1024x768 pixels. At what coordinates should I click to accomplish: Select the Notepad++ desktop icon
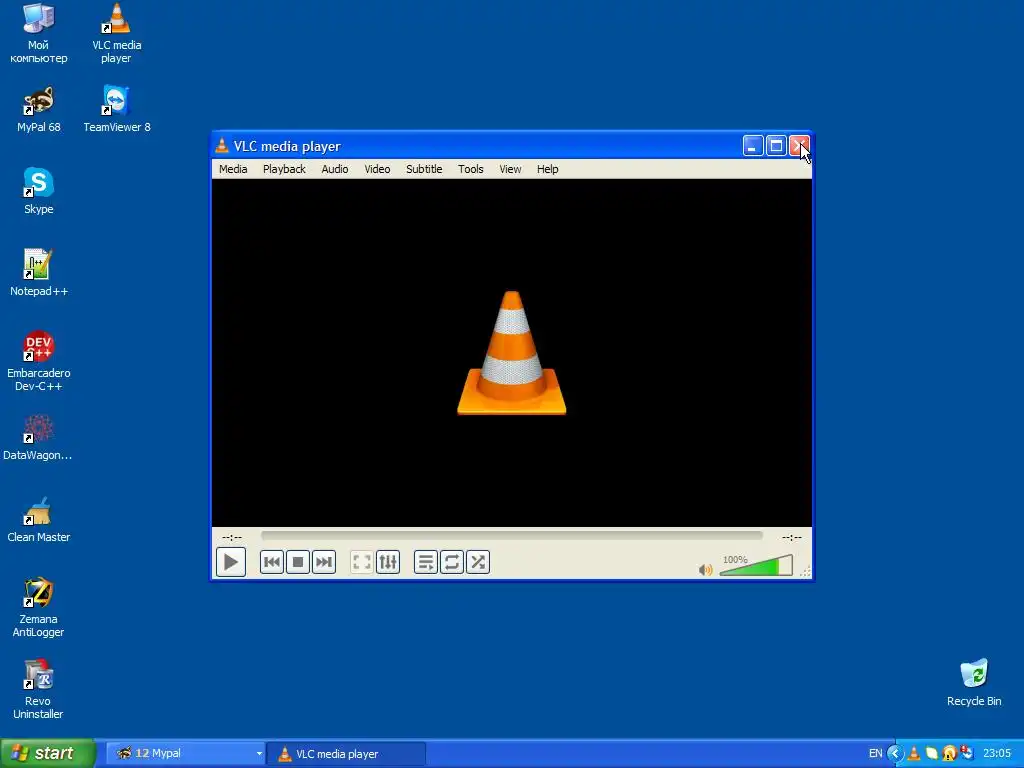(39, 273)
